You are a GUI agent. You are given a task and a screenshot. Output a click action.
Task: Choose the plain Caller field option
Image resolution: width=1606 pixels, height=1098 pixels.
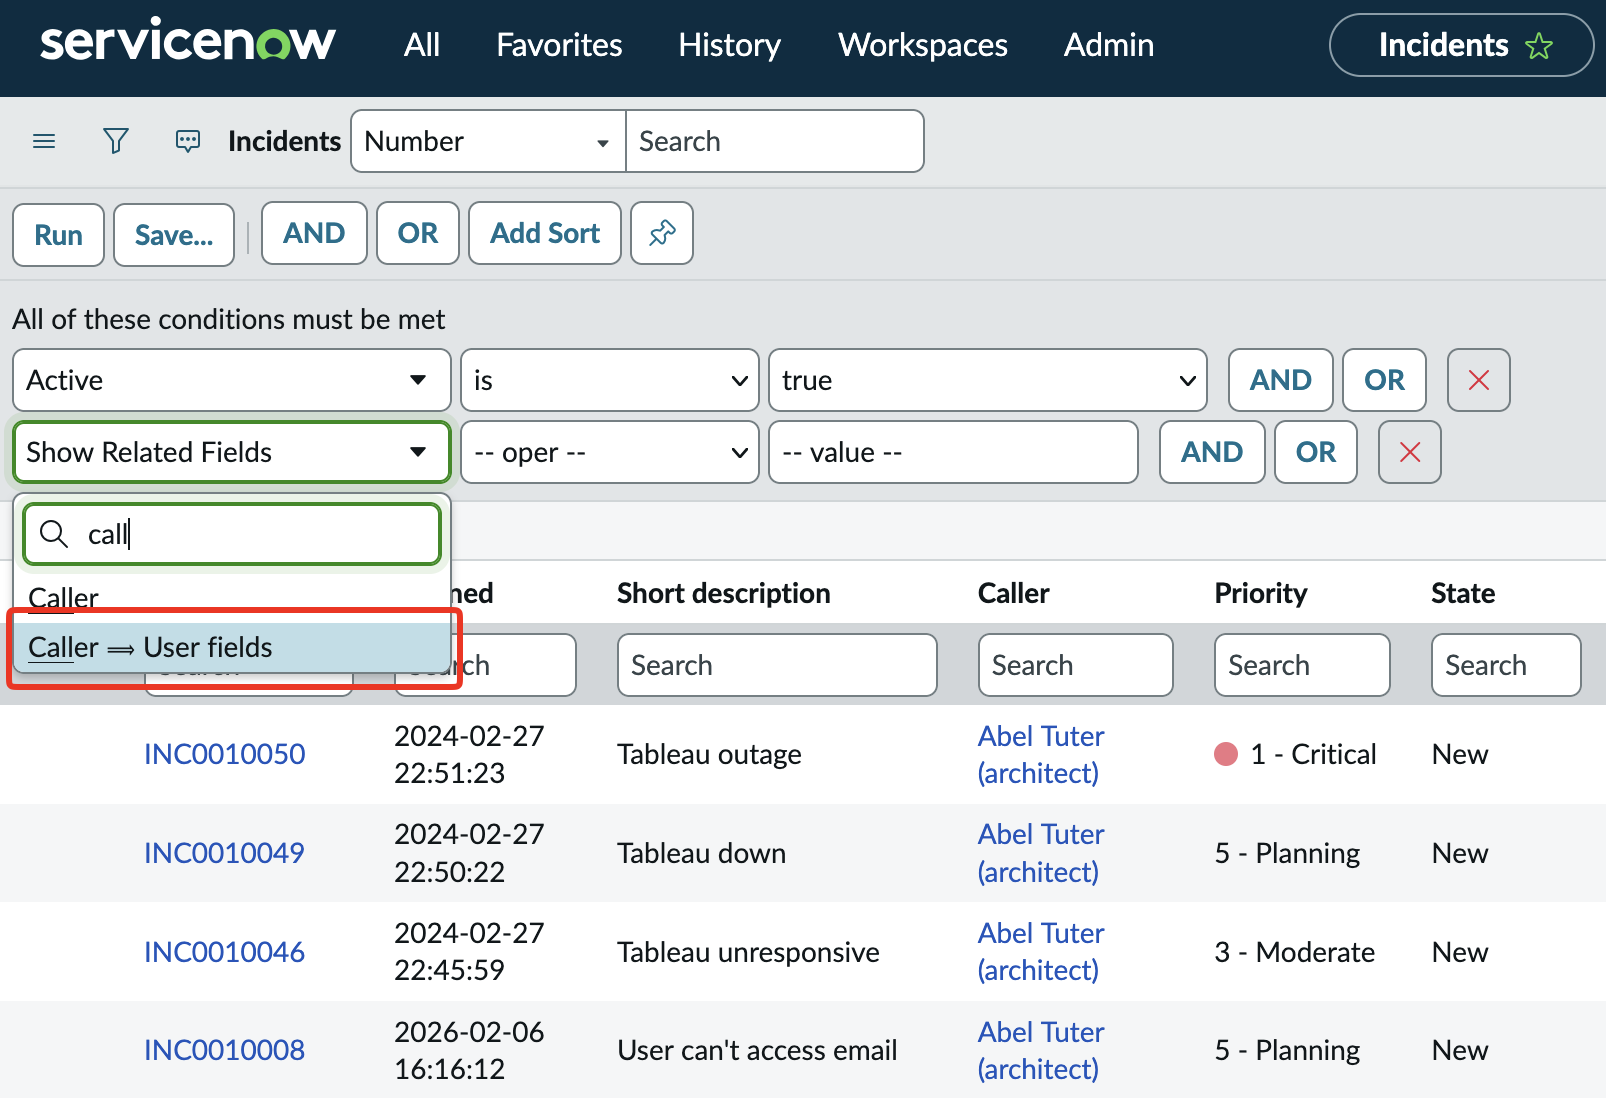pyautogui.click(x=64, y=597)
